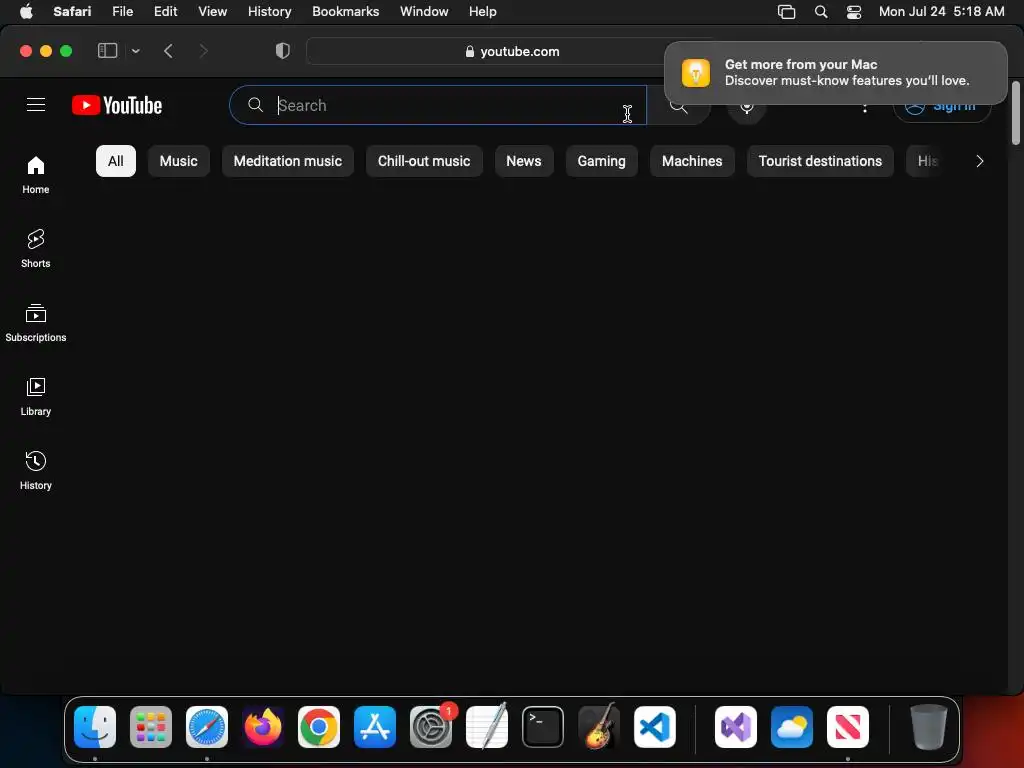
Task: Open Spotlight search in menu bar
Action: click(821, 12)
